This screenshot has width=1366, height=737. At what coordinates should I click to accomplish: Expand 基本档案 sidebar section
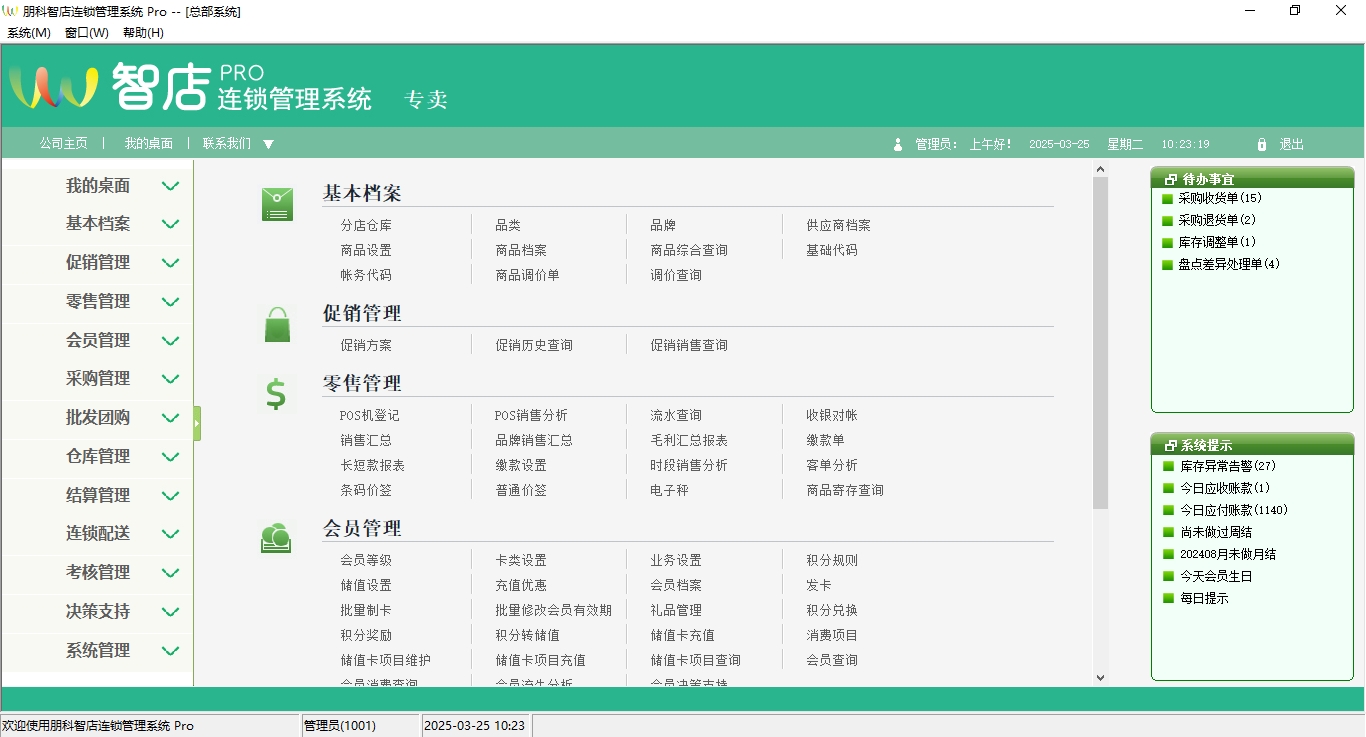click(x=171, y=224)
